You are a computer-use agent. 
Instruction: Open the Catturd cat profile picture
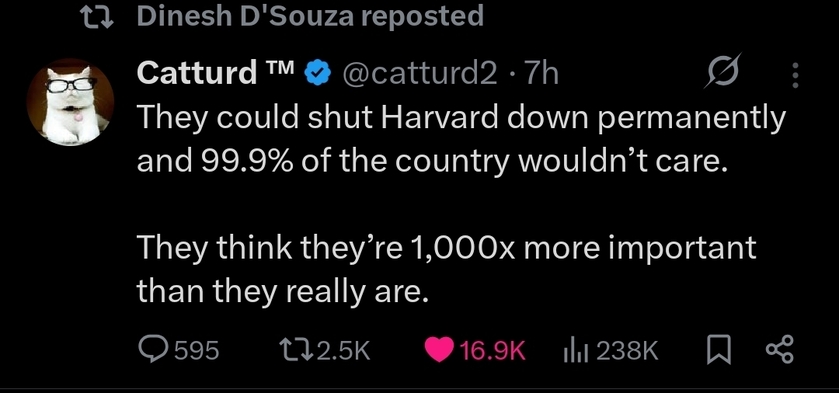click(x=70, y=102)
